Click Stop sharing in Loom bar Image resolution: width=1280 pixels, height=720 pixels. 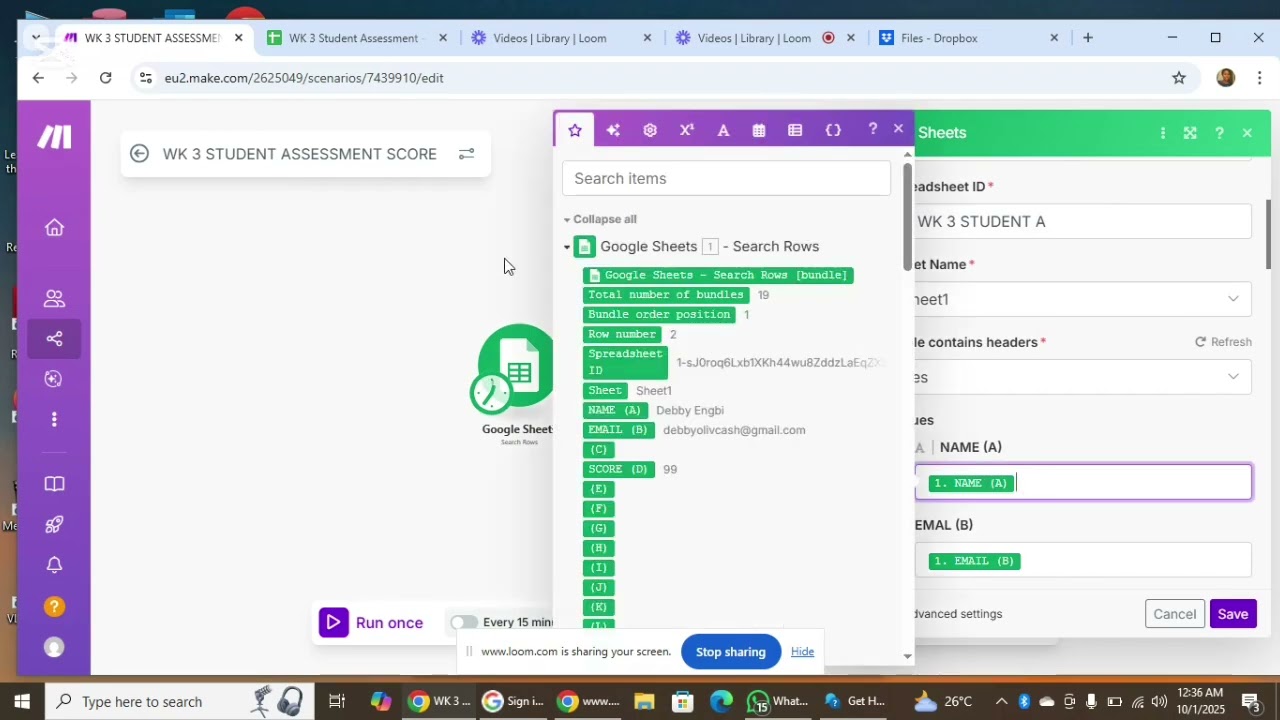click(x=731, y=652)
